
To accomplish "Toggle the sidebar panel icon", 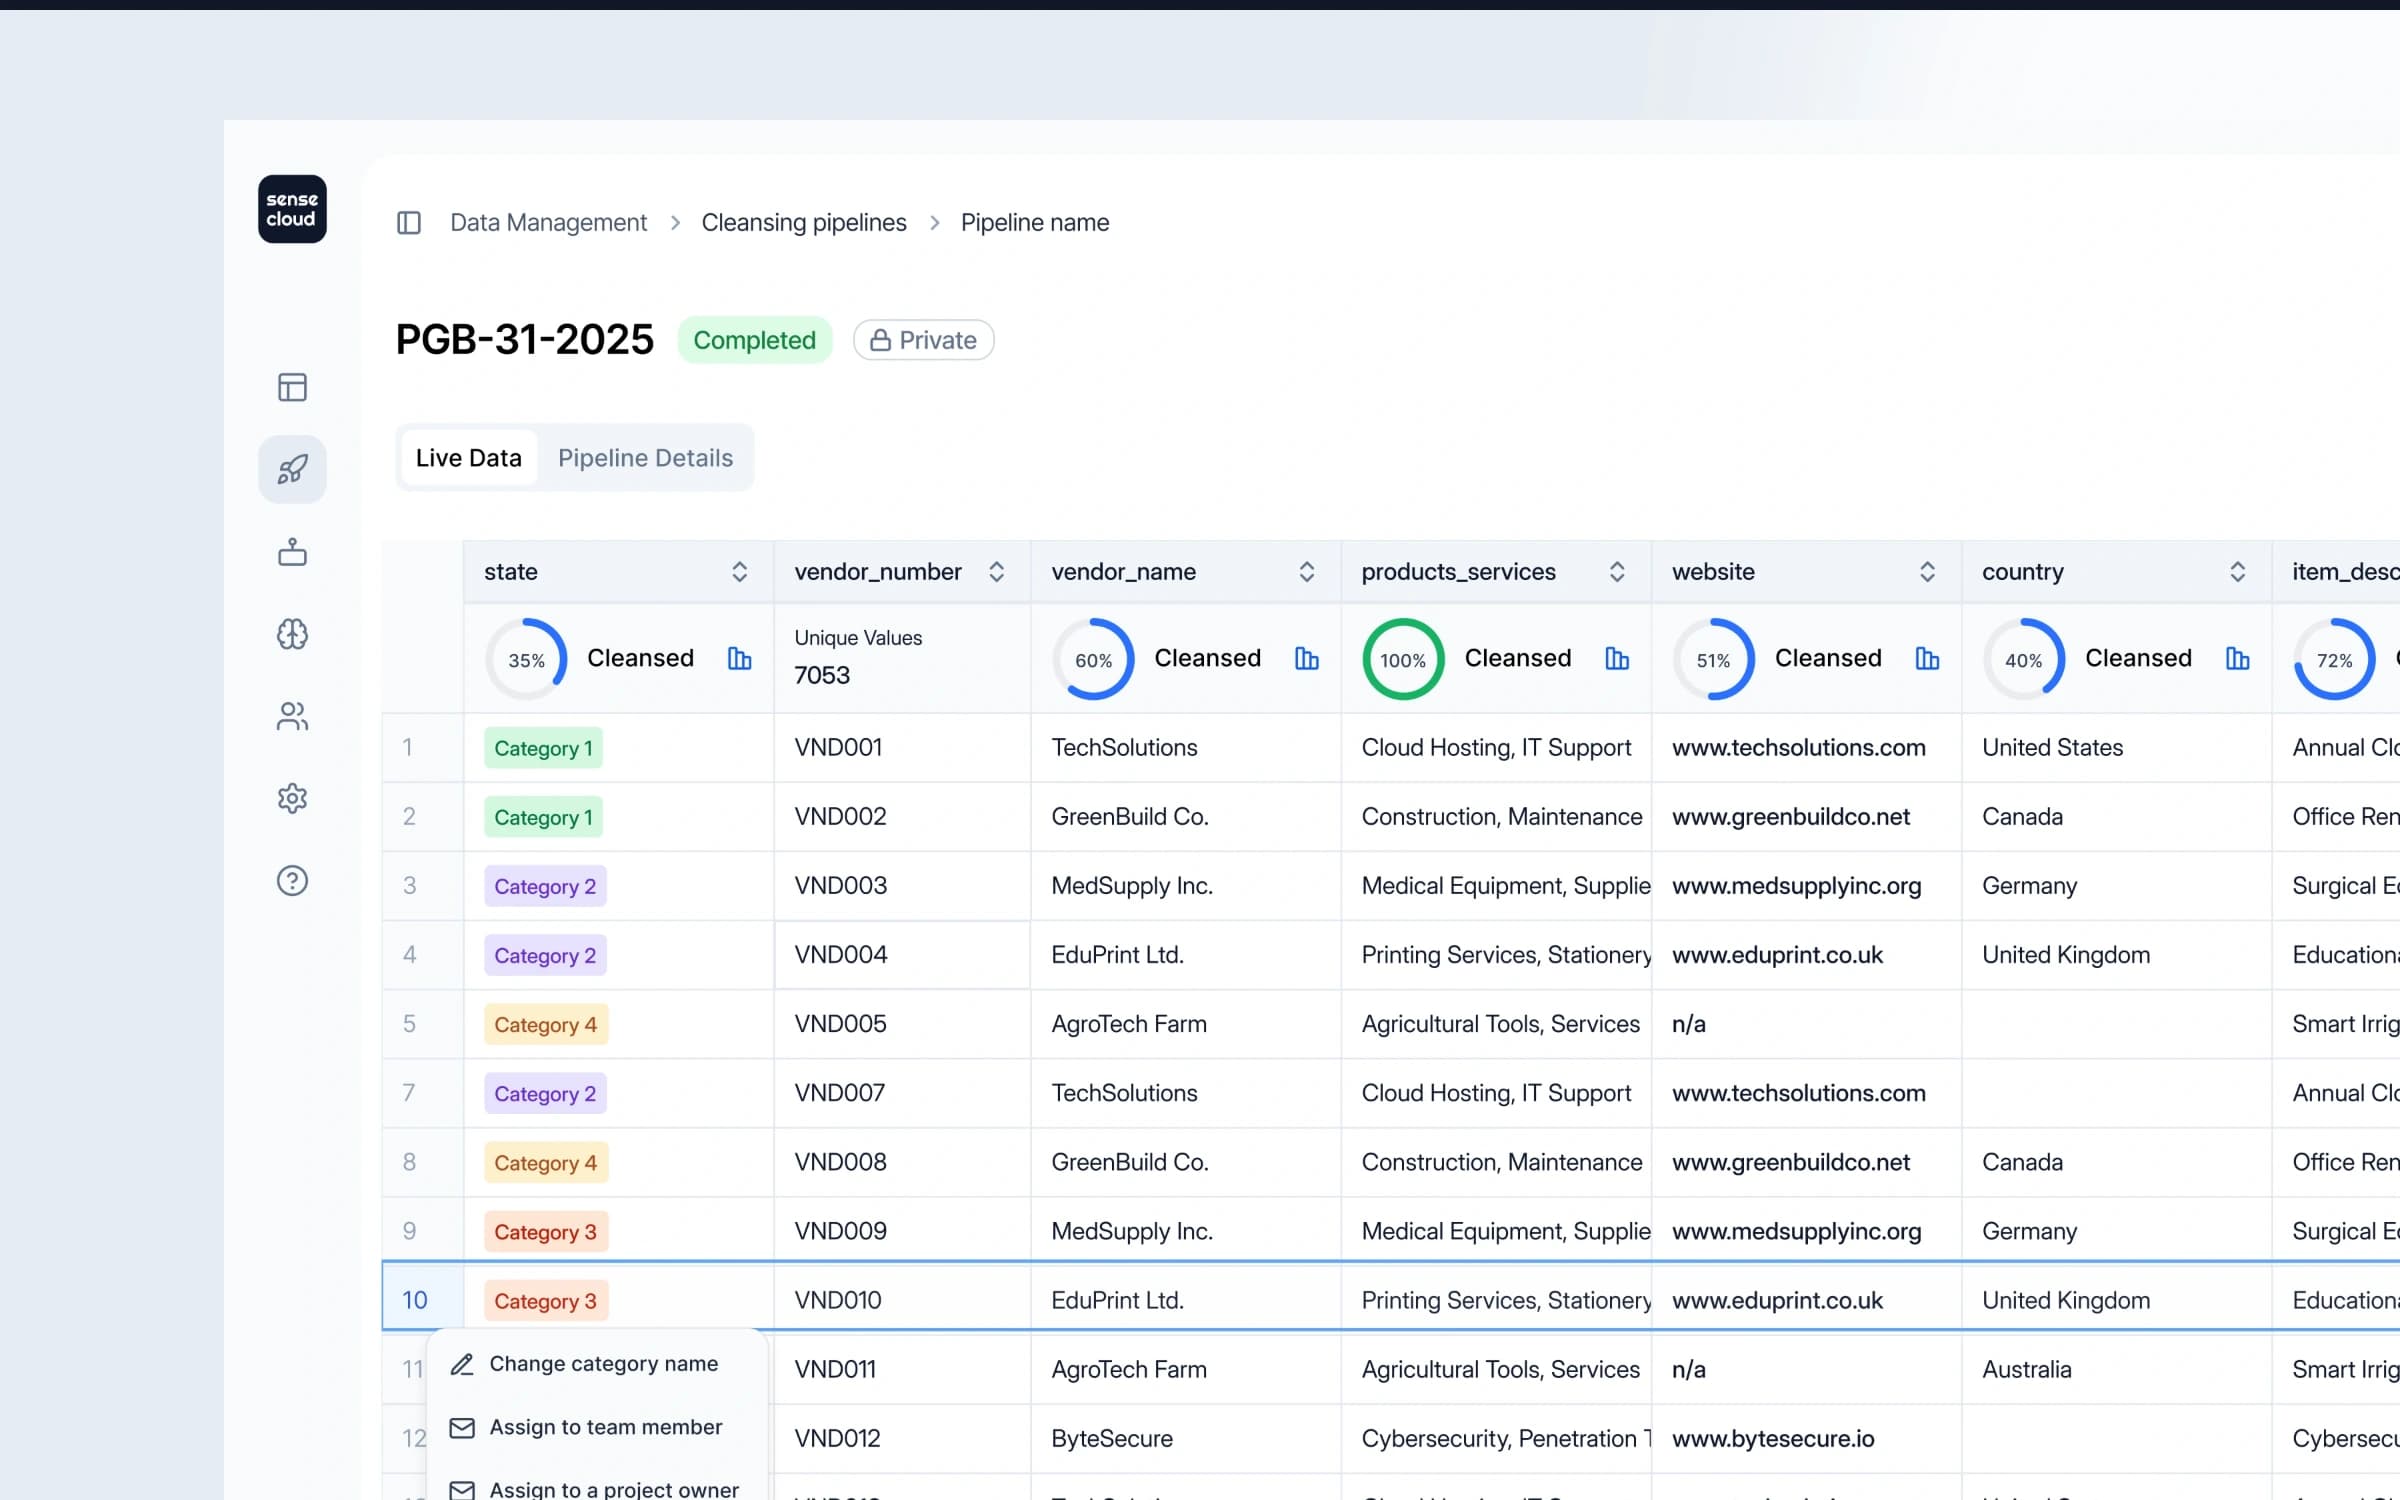I will pyautogui.click(x=409, y=222).
